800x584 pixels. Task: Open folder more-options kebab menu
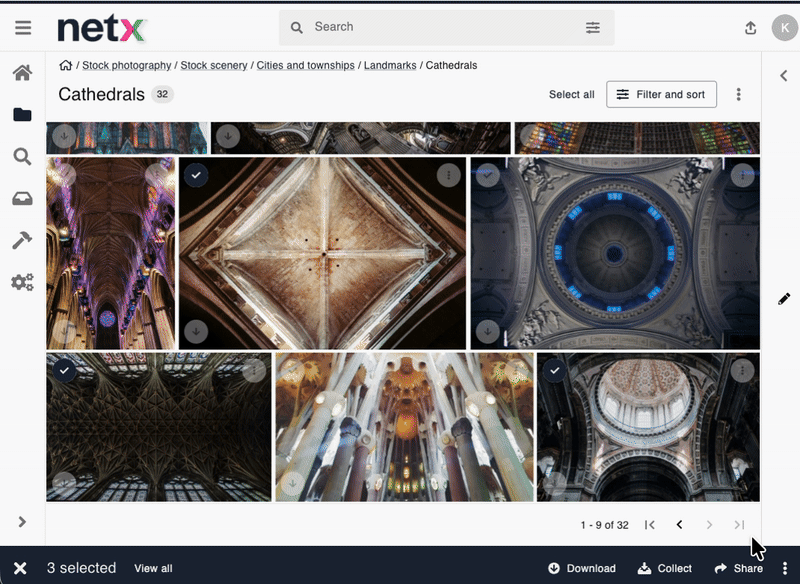739,95
